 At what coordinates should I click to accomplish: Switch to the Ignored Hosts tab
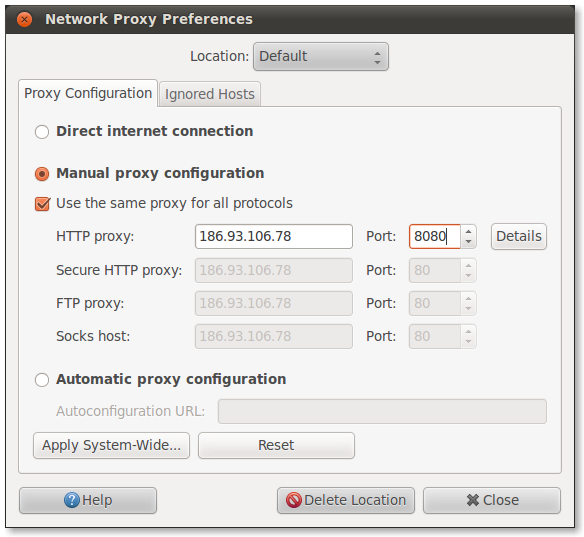click(210, 94)
